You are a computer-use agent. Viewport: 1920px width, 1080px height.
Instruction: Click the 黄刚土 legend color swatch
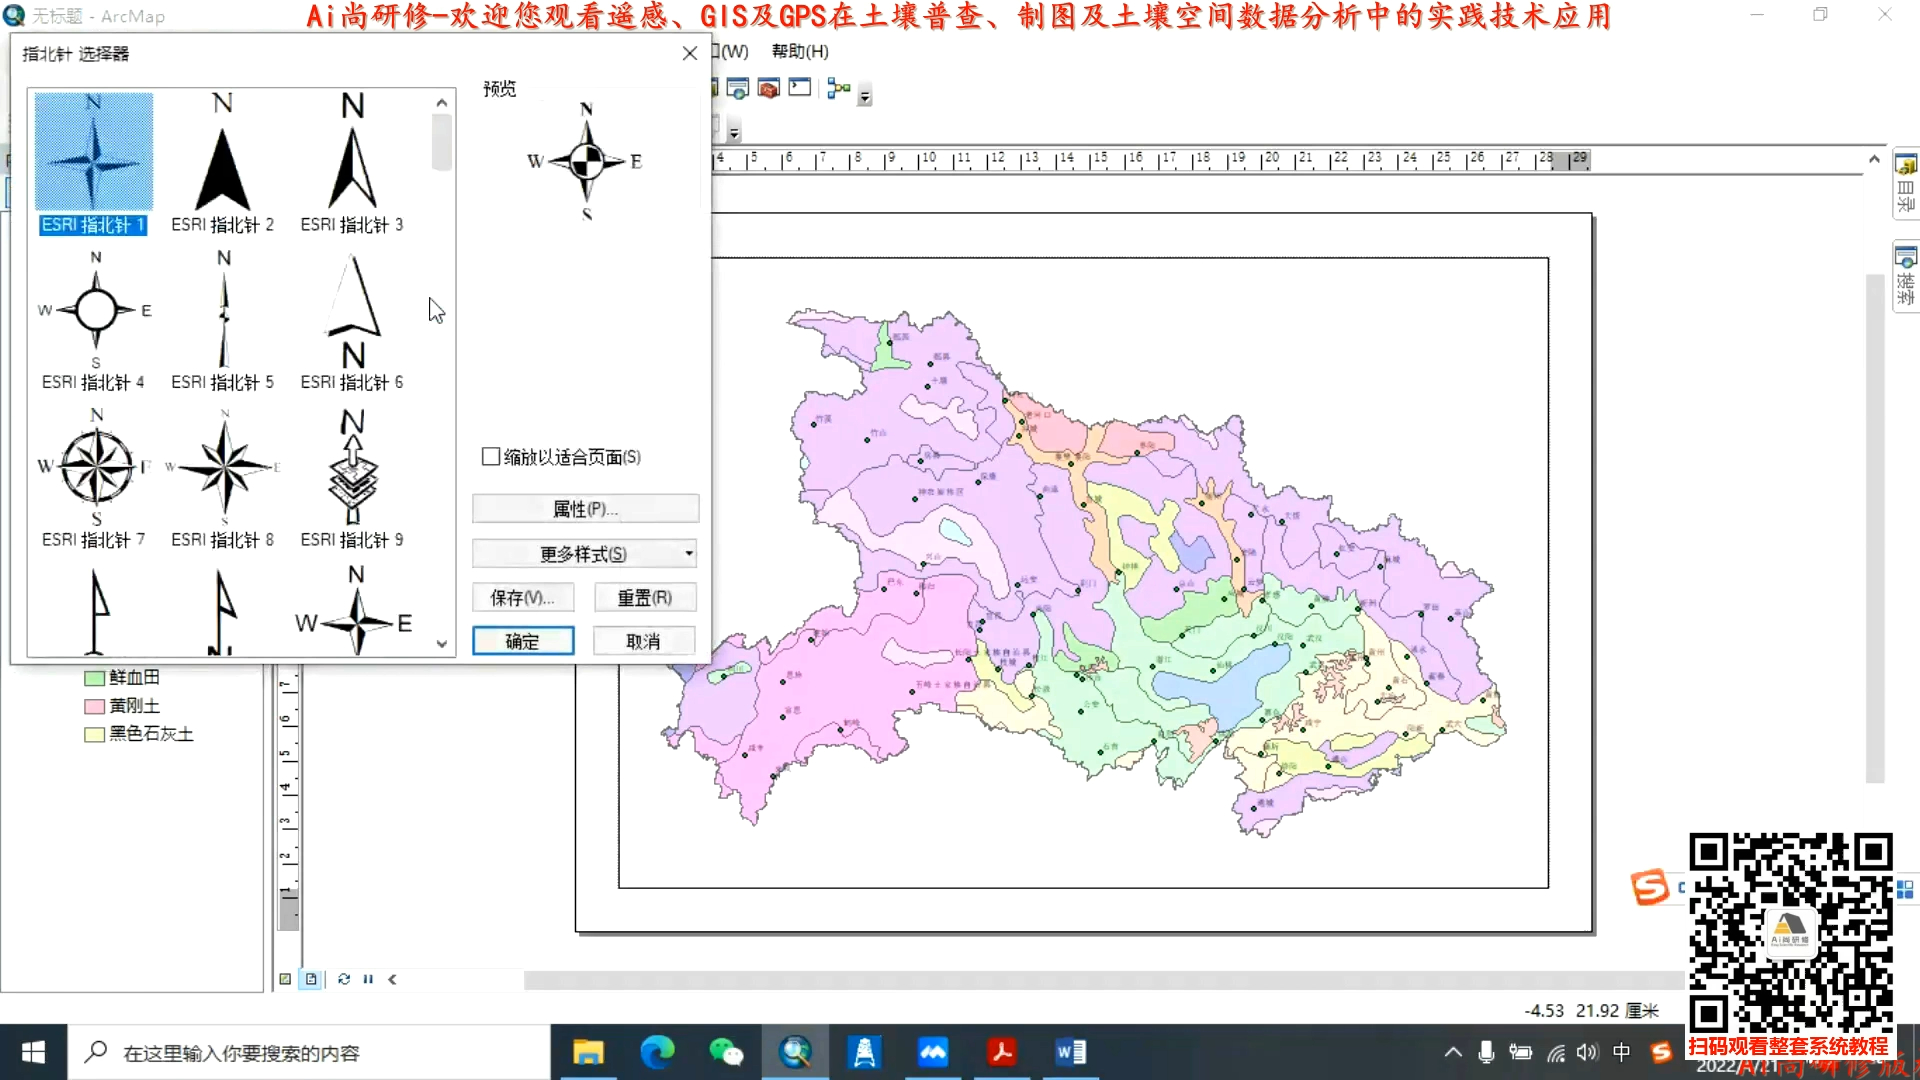95,706
